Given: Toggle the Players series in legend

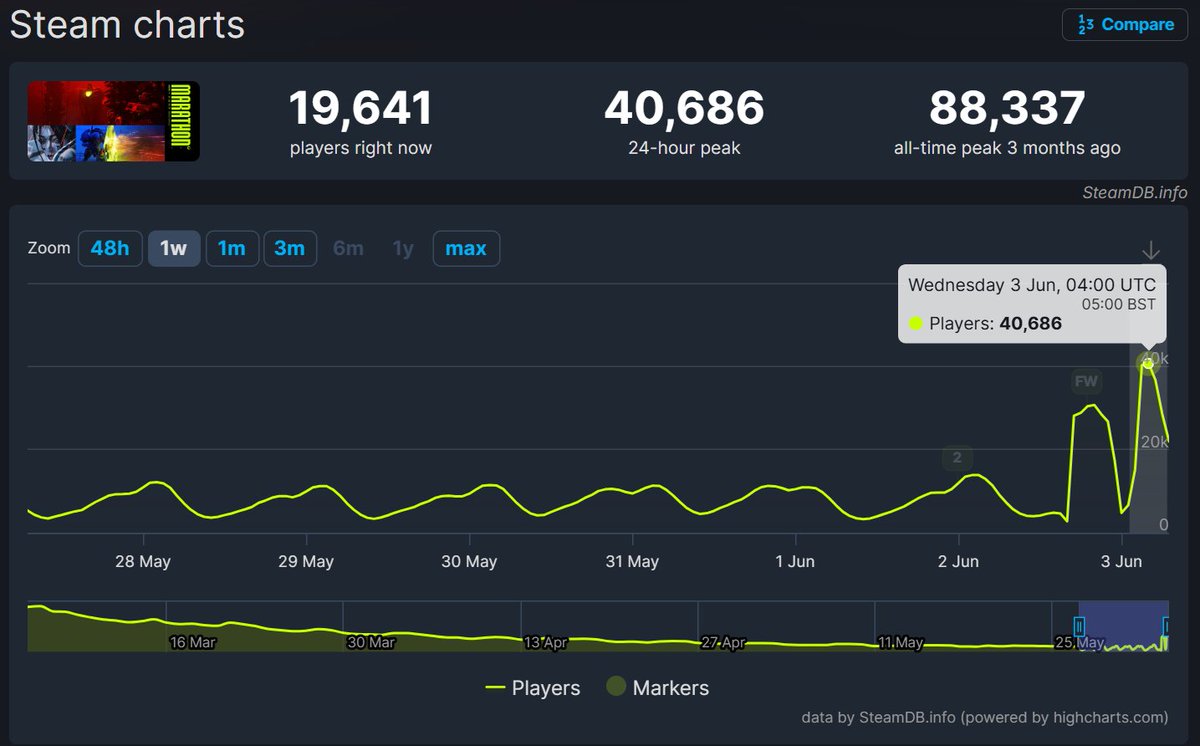Looking at the screenshot, I should (533, 688).
